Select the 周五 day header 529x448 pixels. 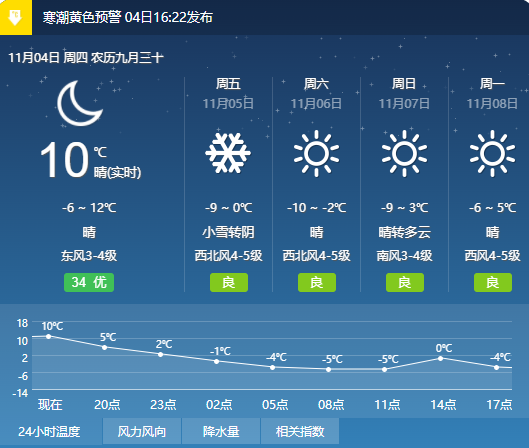(x=228, y=84)
